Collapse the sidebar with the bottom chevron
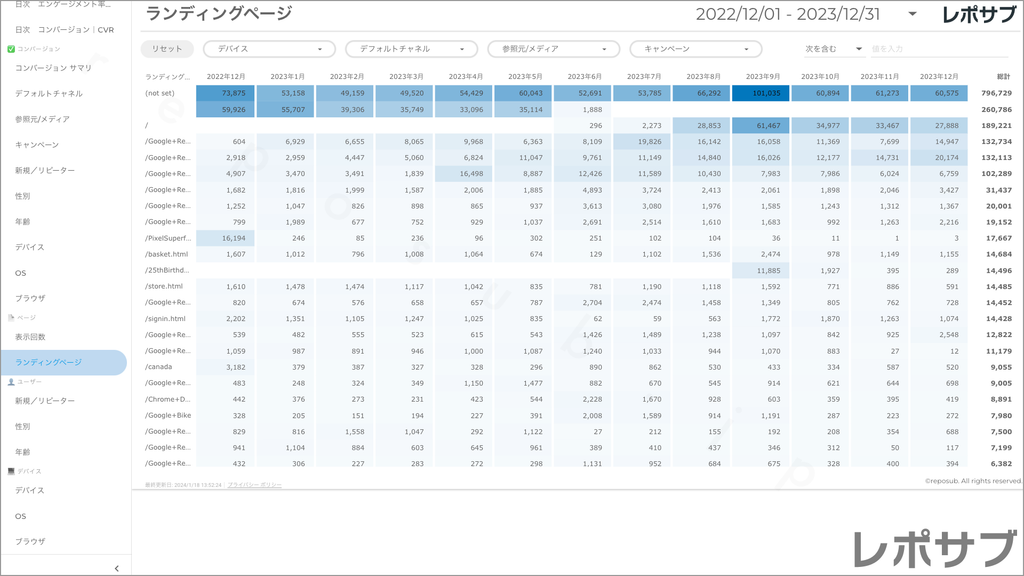Screen dimensions: 1024x576 pyautogui.click(x=117, y=568)
